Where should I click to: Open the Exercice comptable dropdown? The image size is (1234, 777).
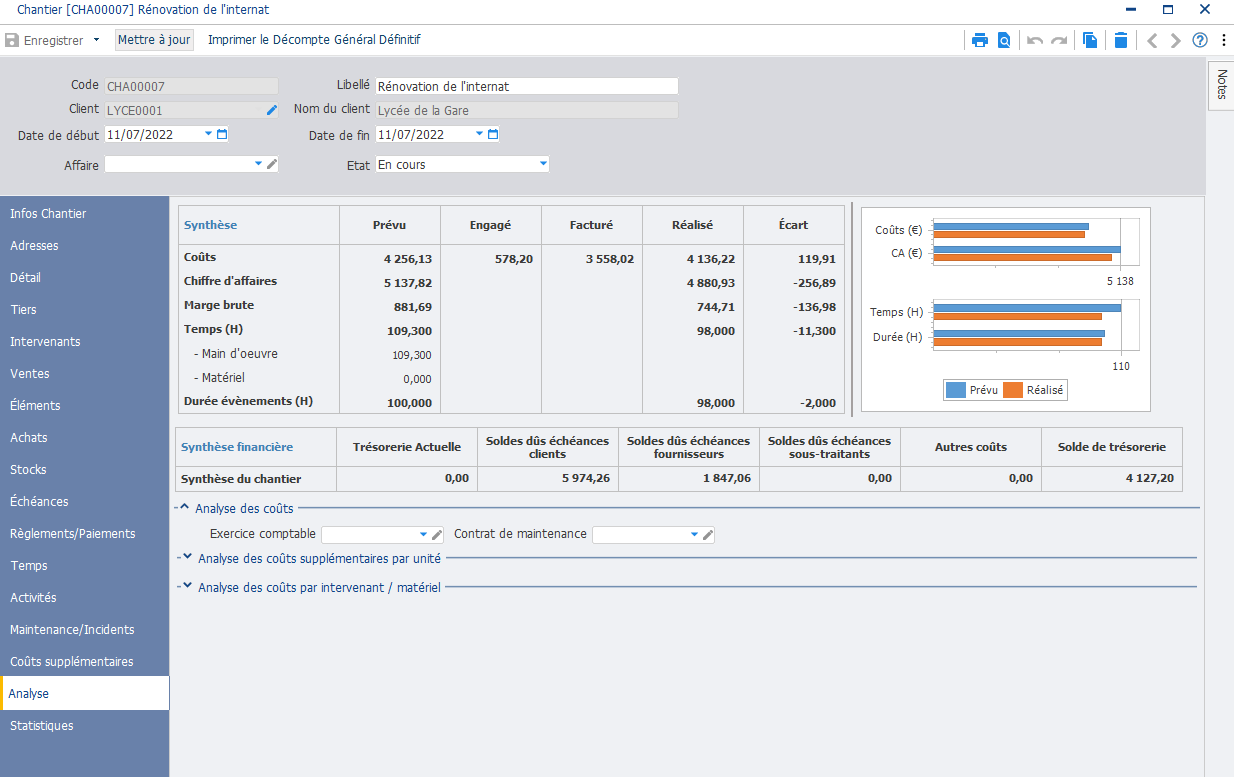(x=423, y=535)
